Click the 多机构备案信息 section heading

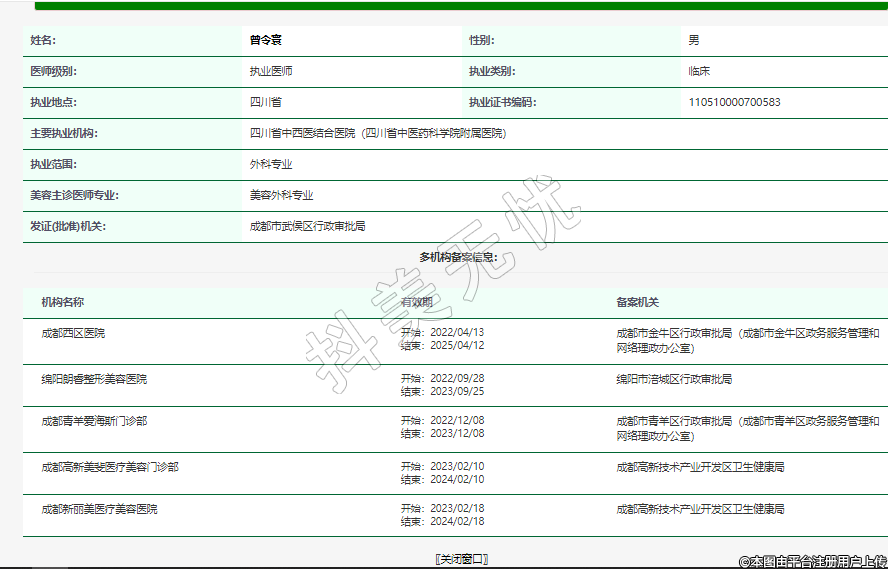[x=458, y=257]
